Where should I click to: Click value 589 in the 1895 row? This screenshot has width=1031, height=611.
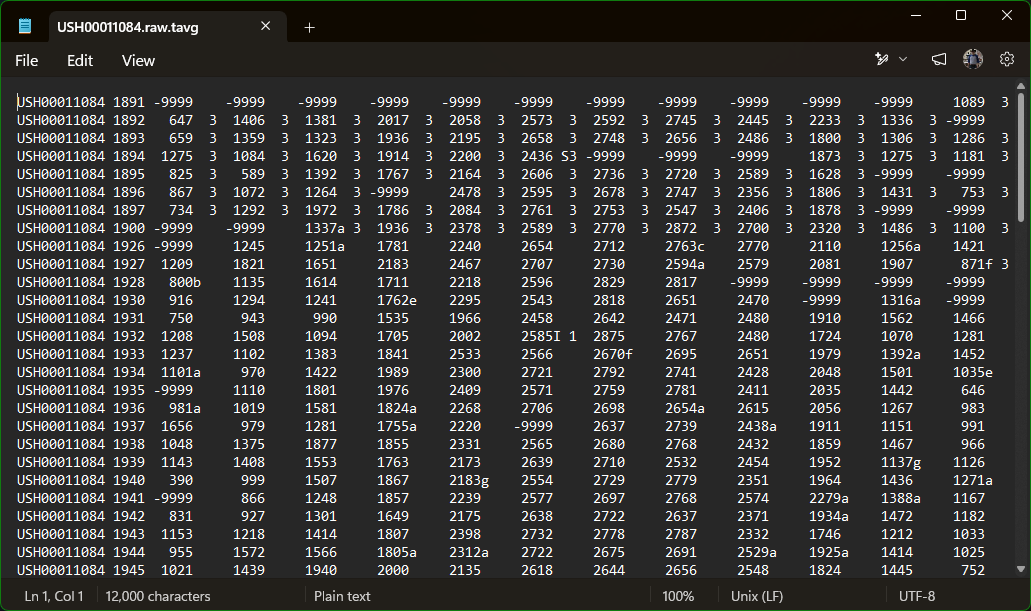(253, 174)
